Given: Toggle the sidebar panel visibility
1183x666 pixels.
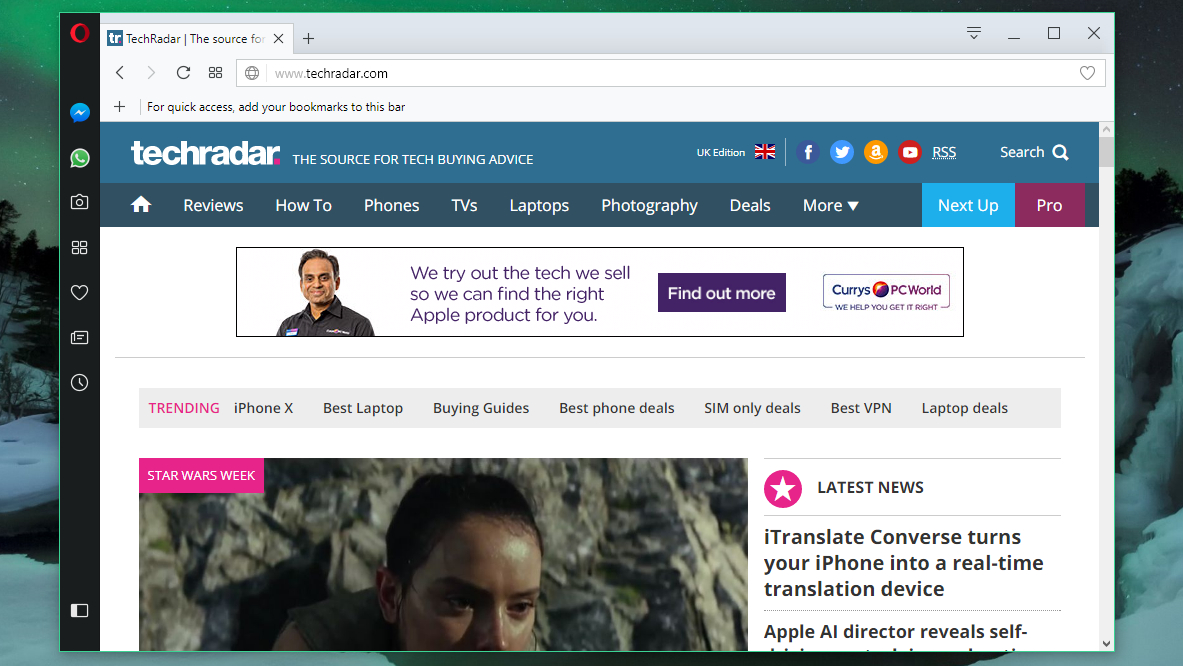Looking at the screenshot, I should click(x=79, y=610).
